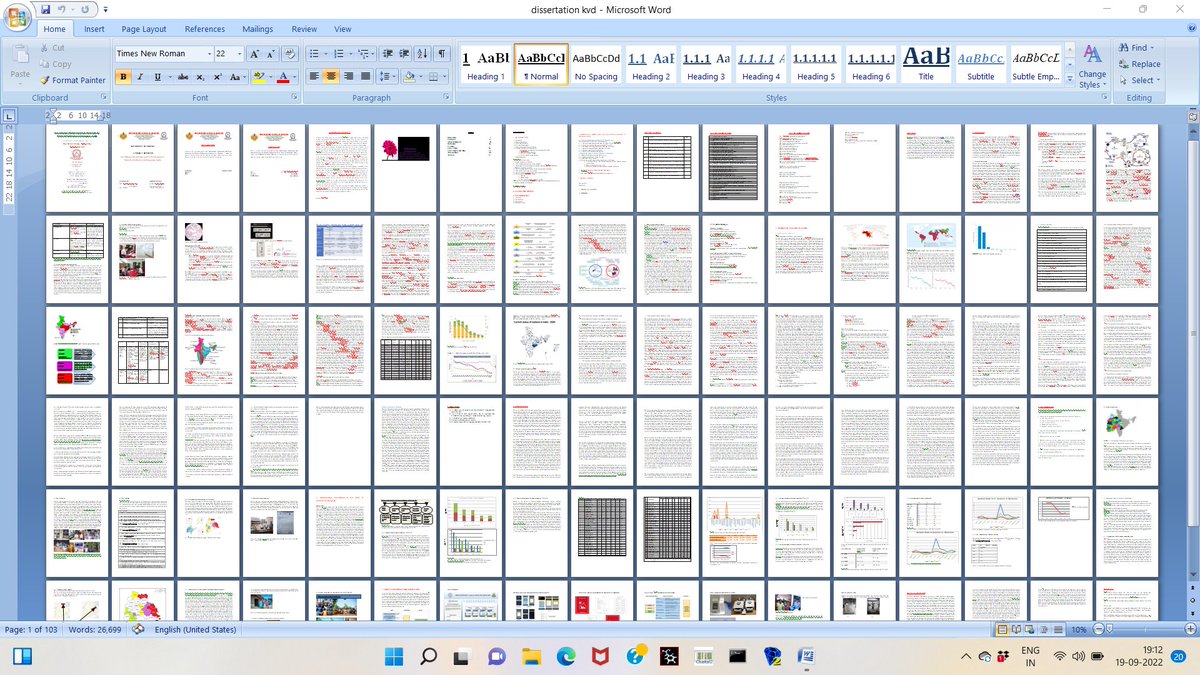
Task: Switch to Print Layout view in status bar
Action: pyautogui.click(x=1004, y=629)
